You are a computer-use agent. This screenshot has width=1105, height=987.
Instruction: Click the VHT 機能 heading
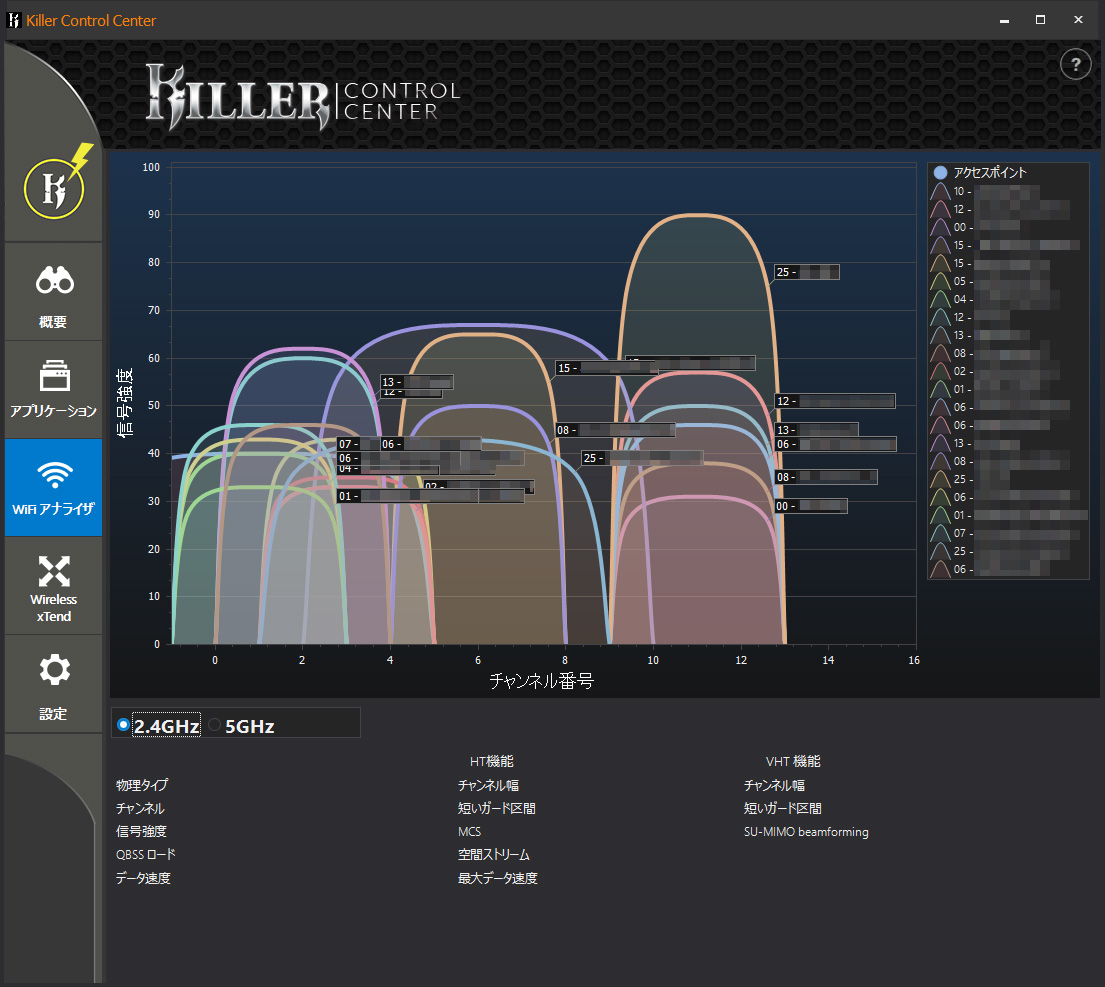click(794, 762)
